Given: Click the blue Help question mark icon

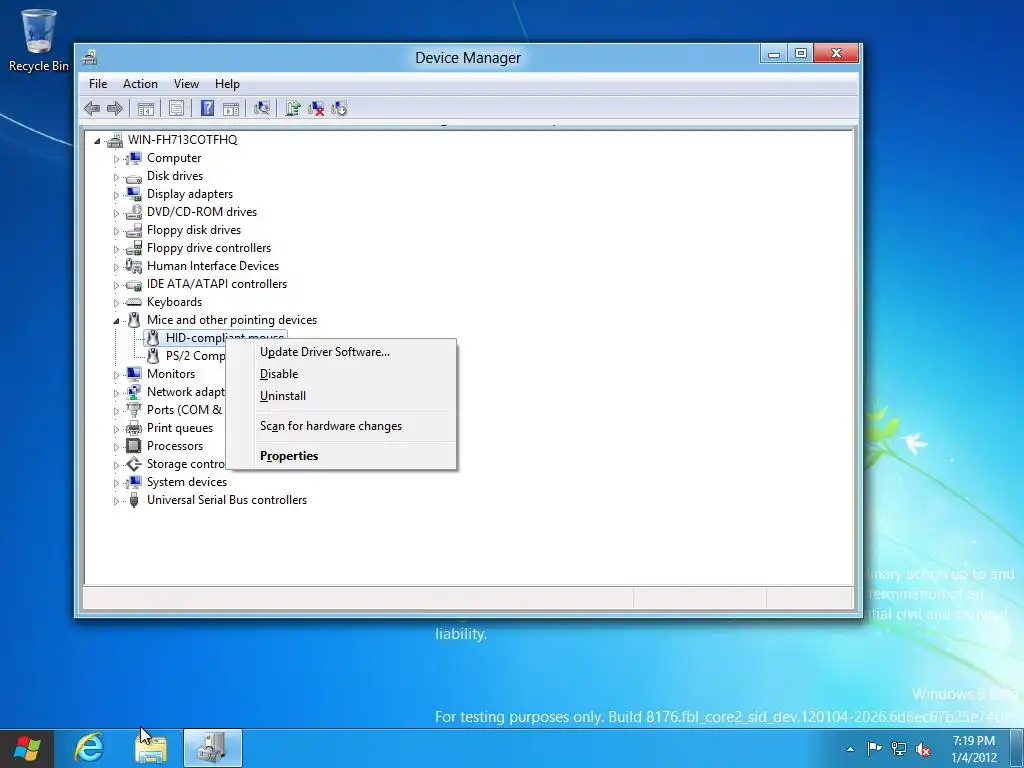Looking at the screenshot, I should [x=207, y=108].
